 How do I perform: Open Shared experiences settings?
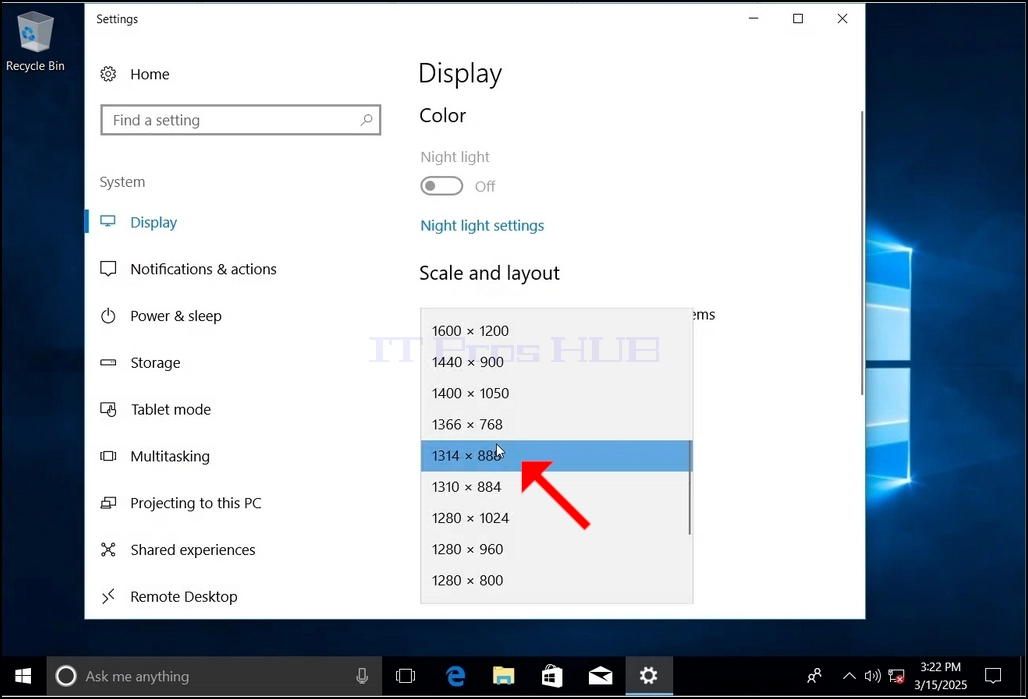click(x=193, y=549)
